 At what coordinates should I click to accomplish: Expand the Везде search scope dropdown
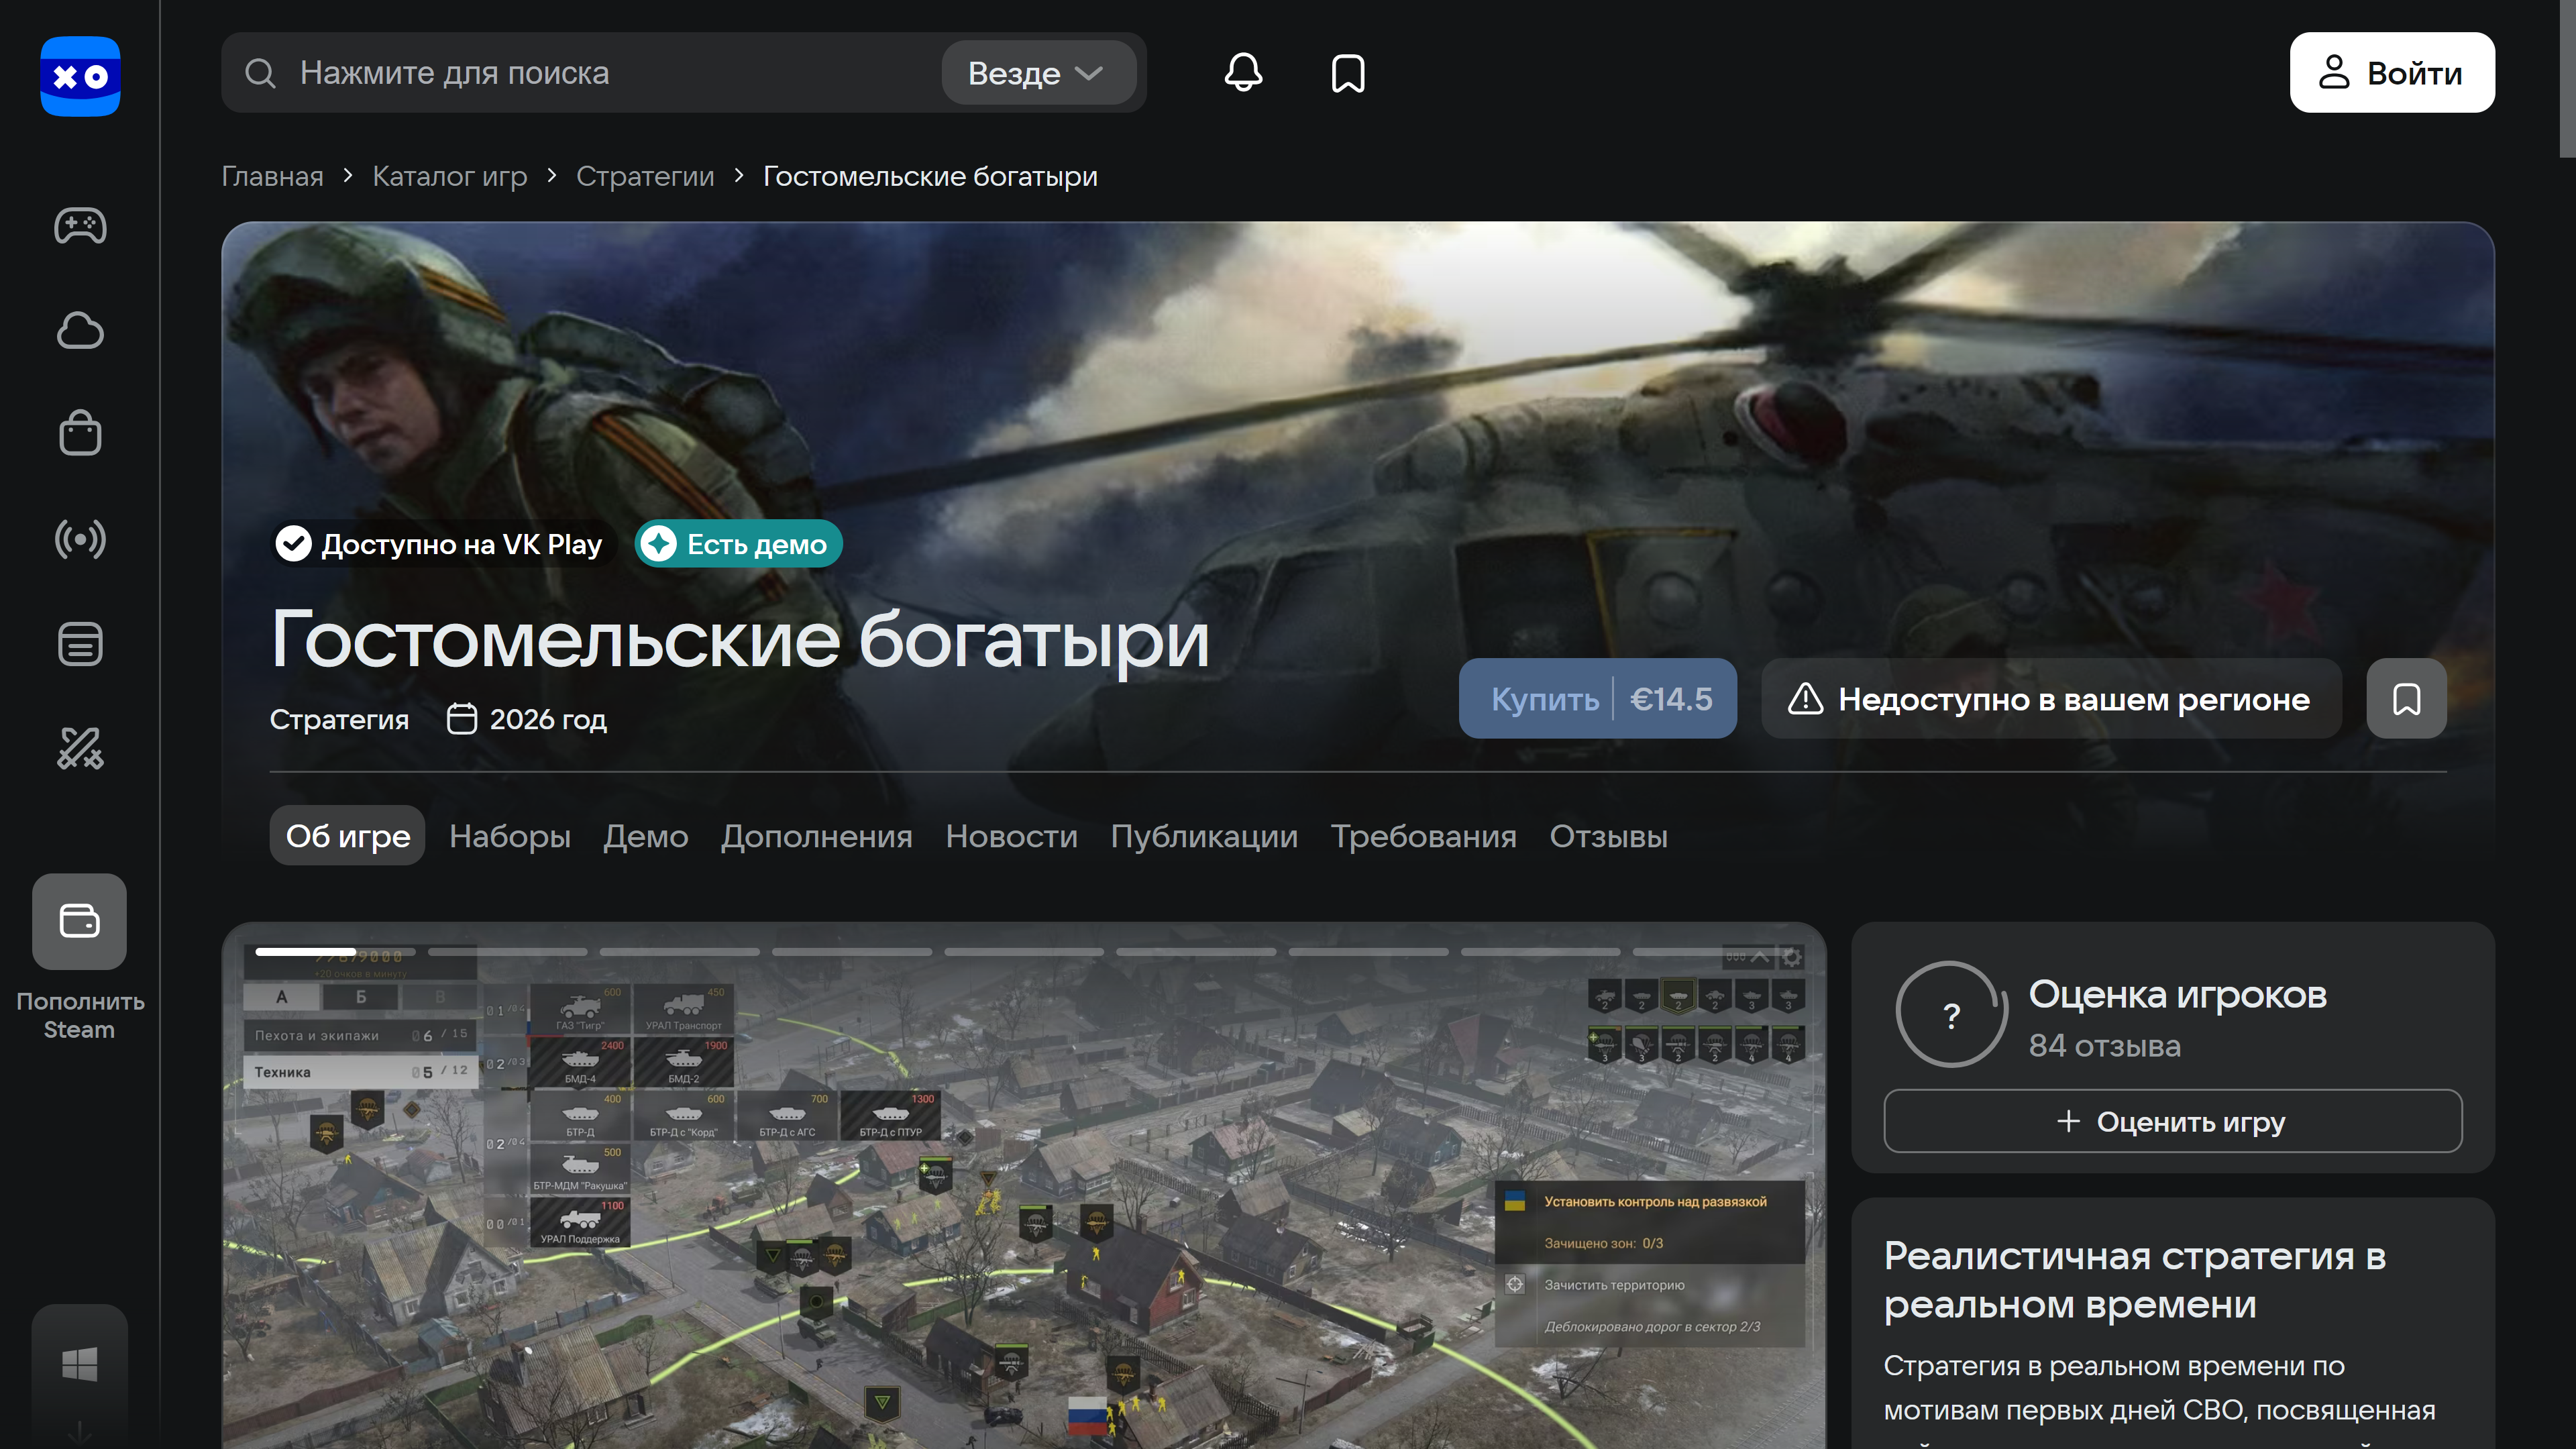pyautogui.click(x=1037, y=73)
